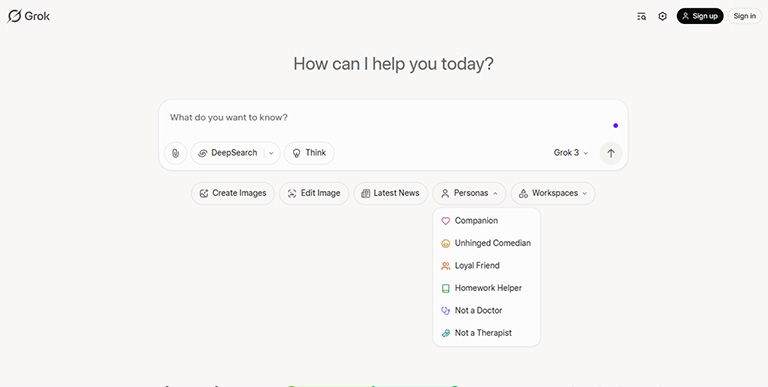
Task: Select the Companion persona
Action: (486, 221)
